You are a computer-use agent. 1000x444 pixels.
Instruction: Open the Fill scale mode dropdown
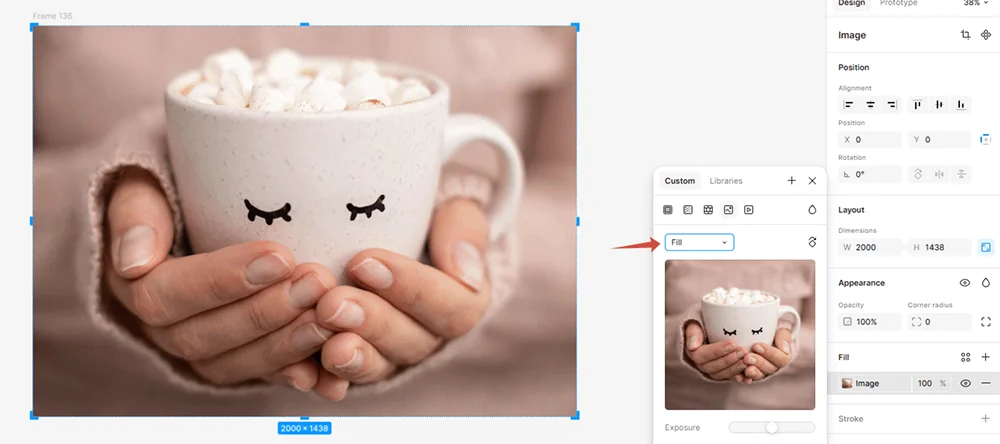700,242
